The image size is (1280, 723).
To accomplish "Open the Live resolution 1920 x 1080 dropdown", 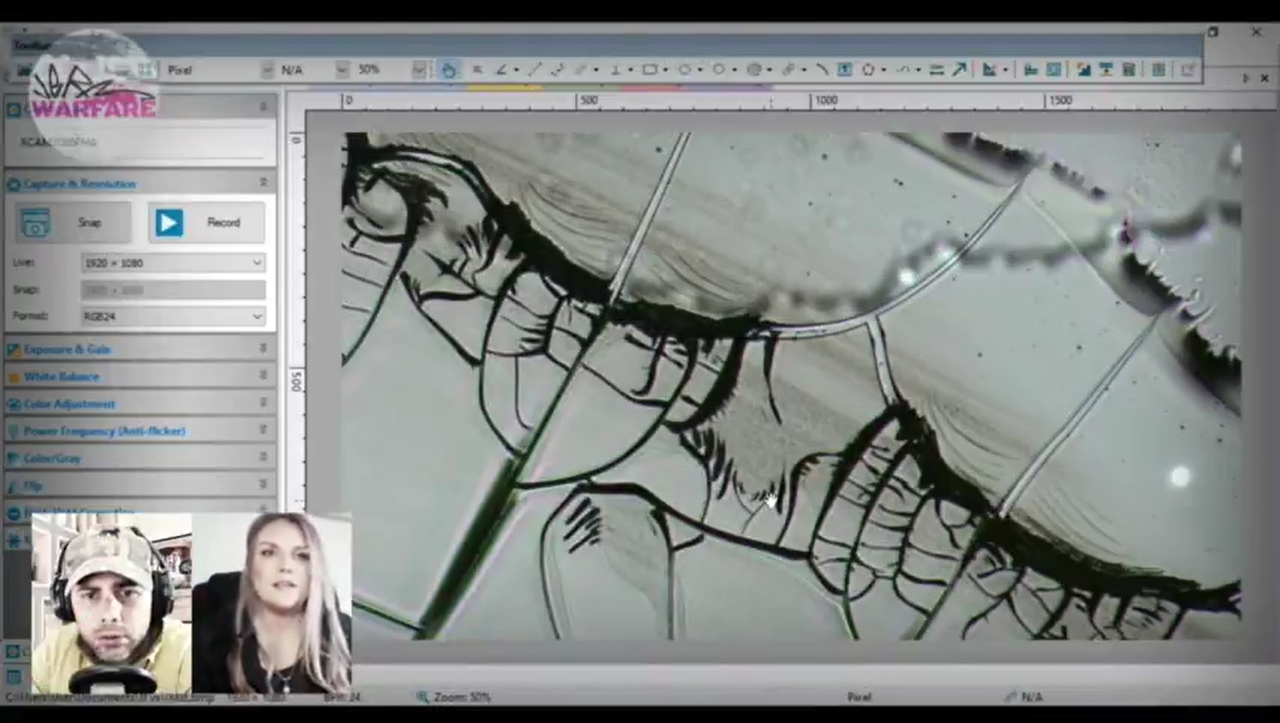I will pyautogui.click(x=173, y=262).
